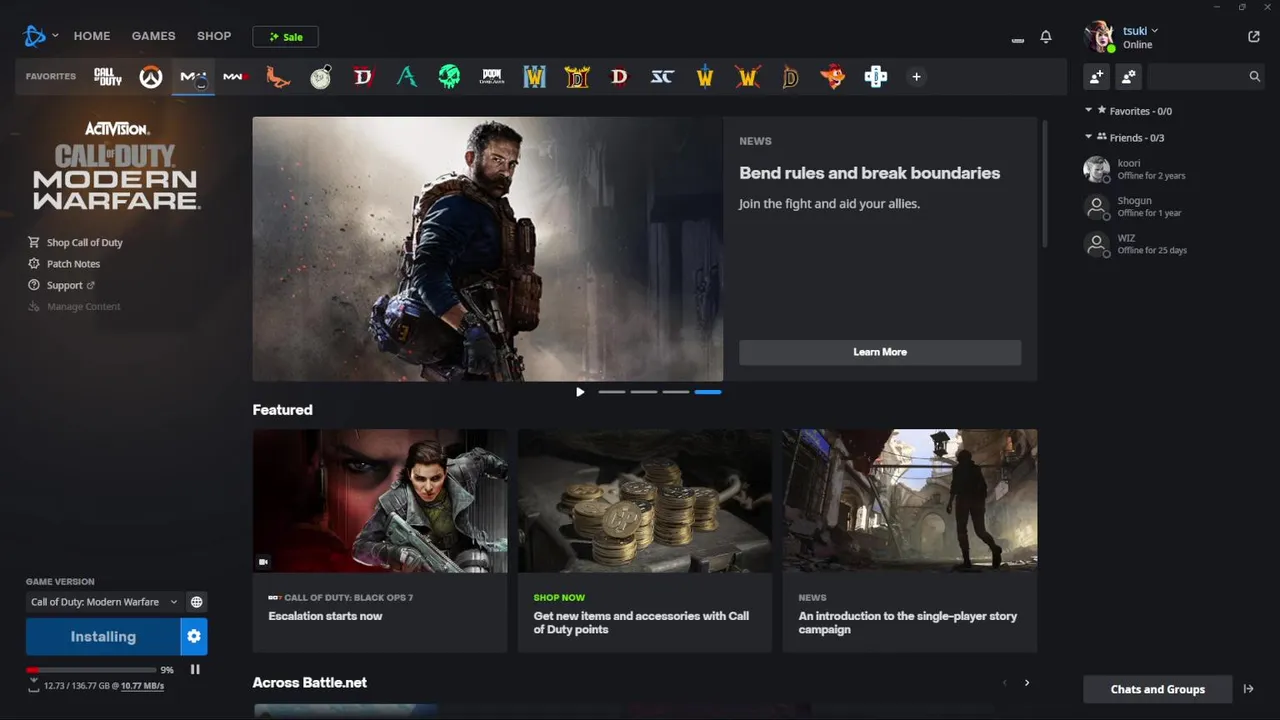This screenshot has width=1280, height=720.
Task: Open game options gear beside Installing
Action: (x=194, y=637)
